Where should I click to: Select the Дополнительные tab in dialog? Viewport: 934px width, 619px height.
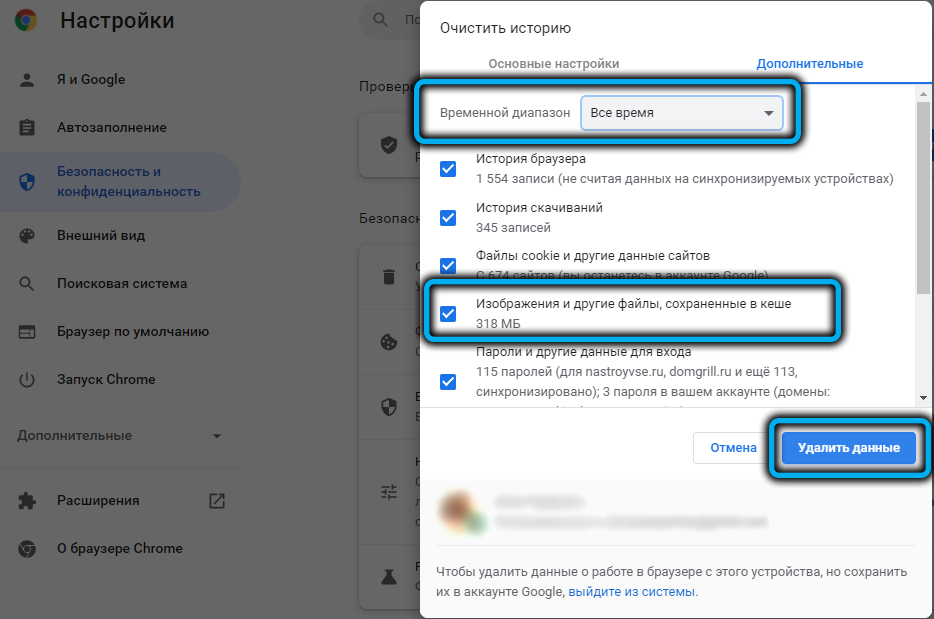(810, 64)
